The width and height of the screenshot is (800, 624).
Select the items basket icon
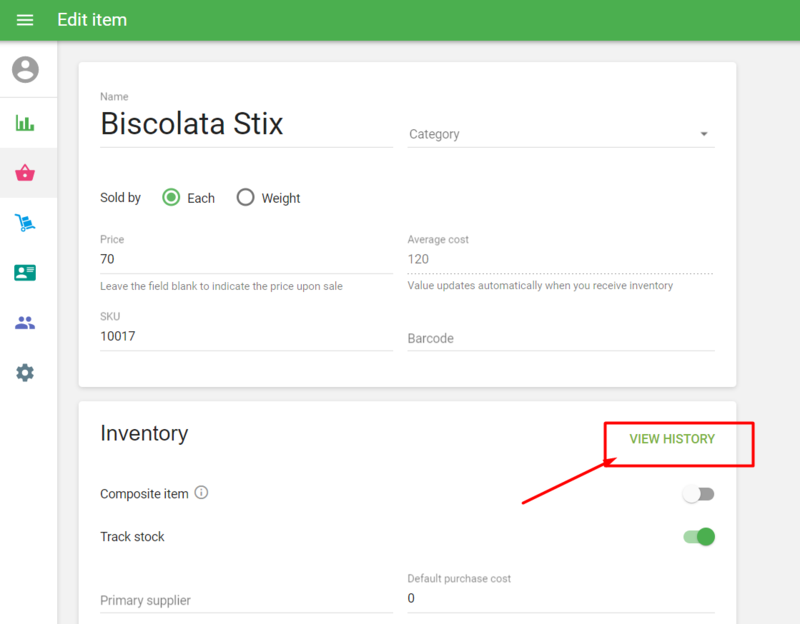click(25, 173)
